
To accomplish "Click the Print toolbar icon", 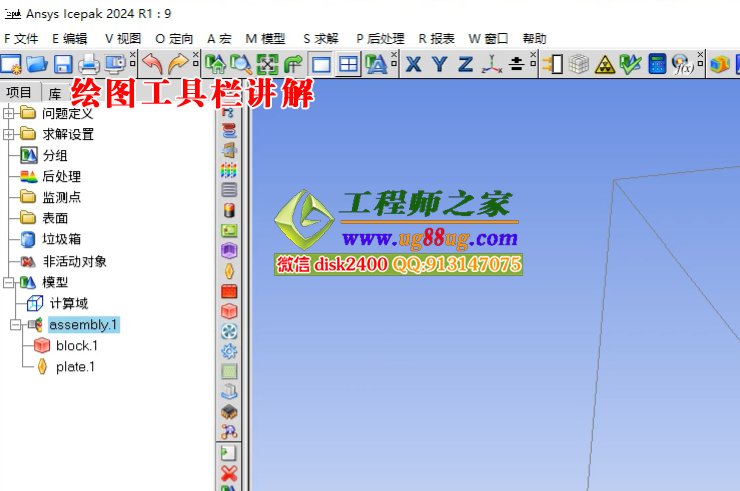I will click(88, 65).
